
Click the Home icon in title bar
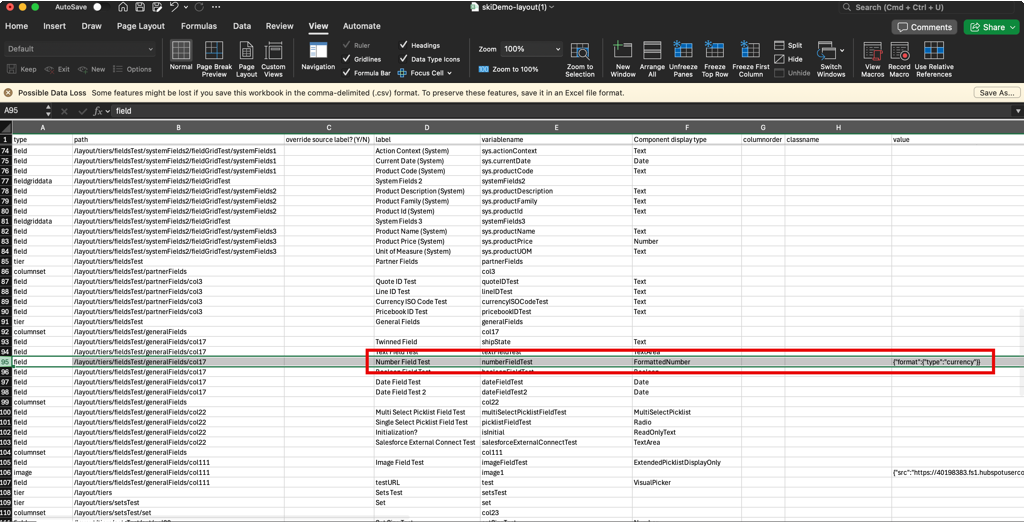pyautogui.click(x=123, y=7)
